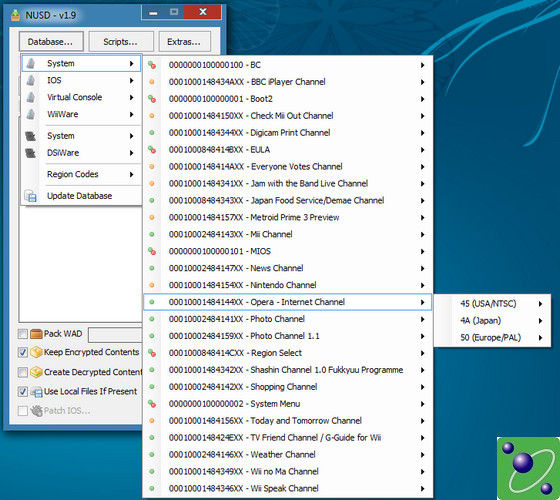The image size is (560, 500).
Task: Click the status dot beside Boot2
Action: pos(152,99)
